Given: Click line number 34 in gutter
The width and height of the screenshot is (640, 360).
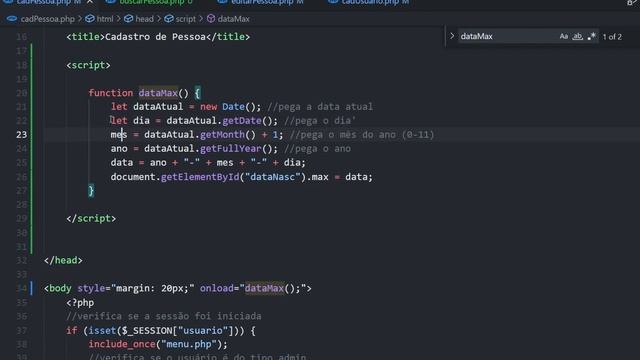Looking at the screenshot, I should pyautogui.click(x=22, y=288).
